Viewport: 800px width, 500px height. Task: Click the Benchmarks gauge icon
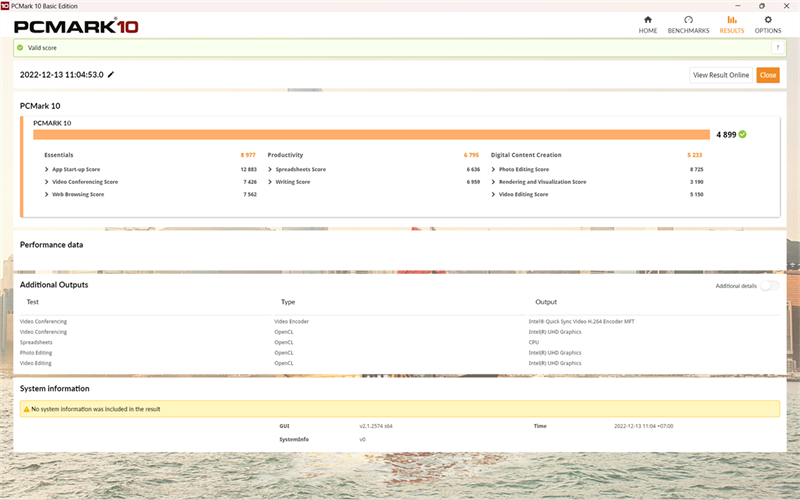pyautogui.click(x=689, y=19)
